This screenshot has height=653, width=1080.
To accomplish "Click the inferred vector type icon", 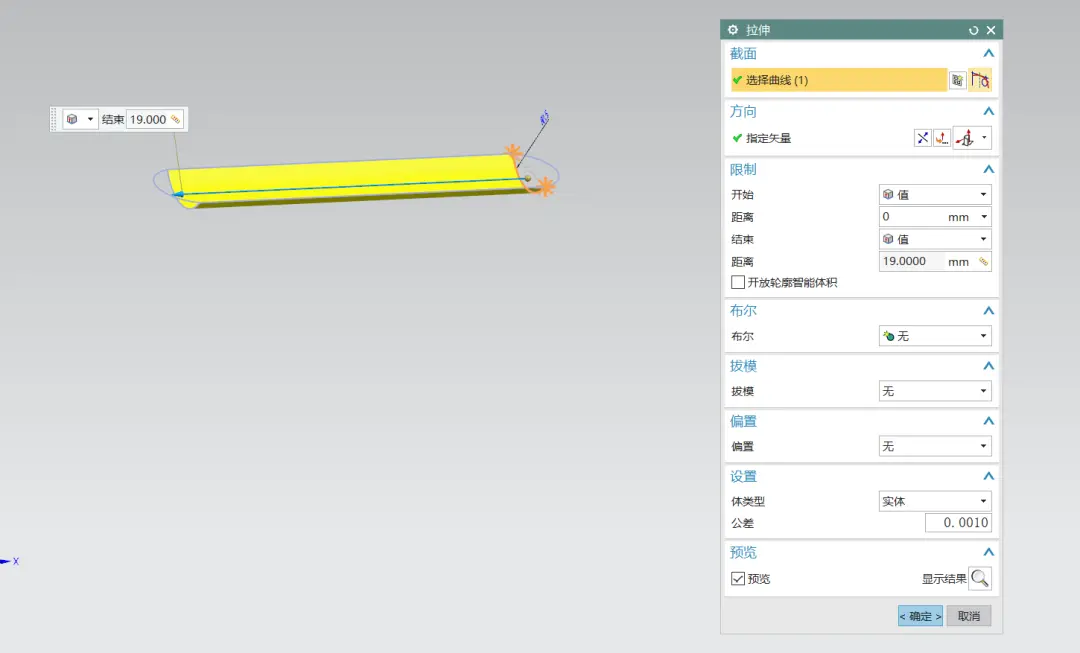I will (965, 138).
